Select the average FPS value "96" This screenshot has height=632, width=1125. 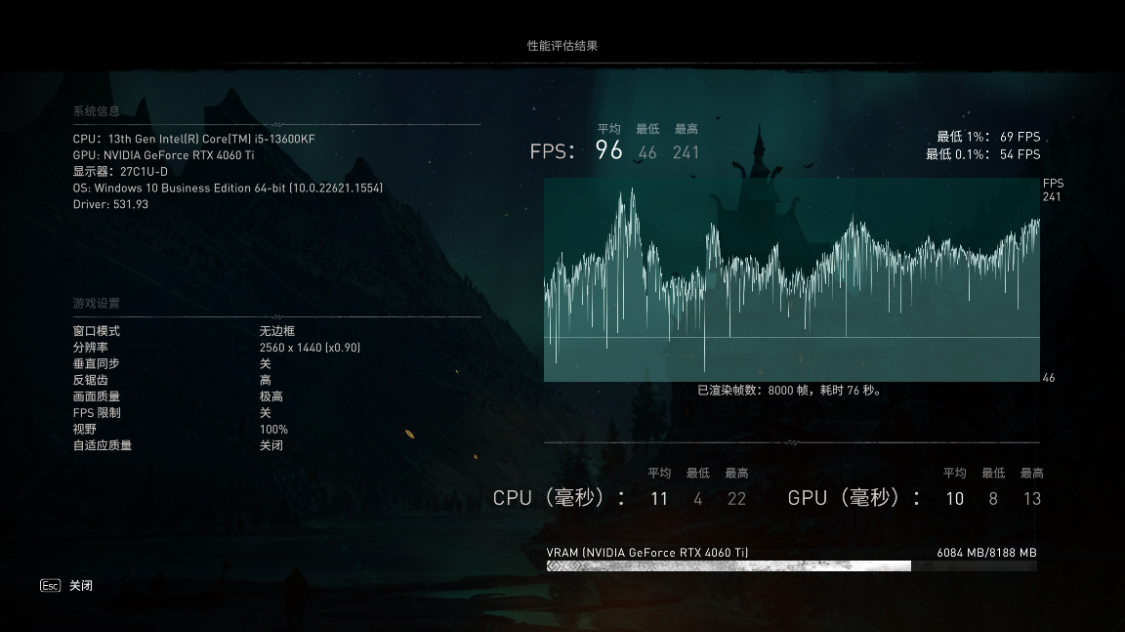tap(608, 150)
